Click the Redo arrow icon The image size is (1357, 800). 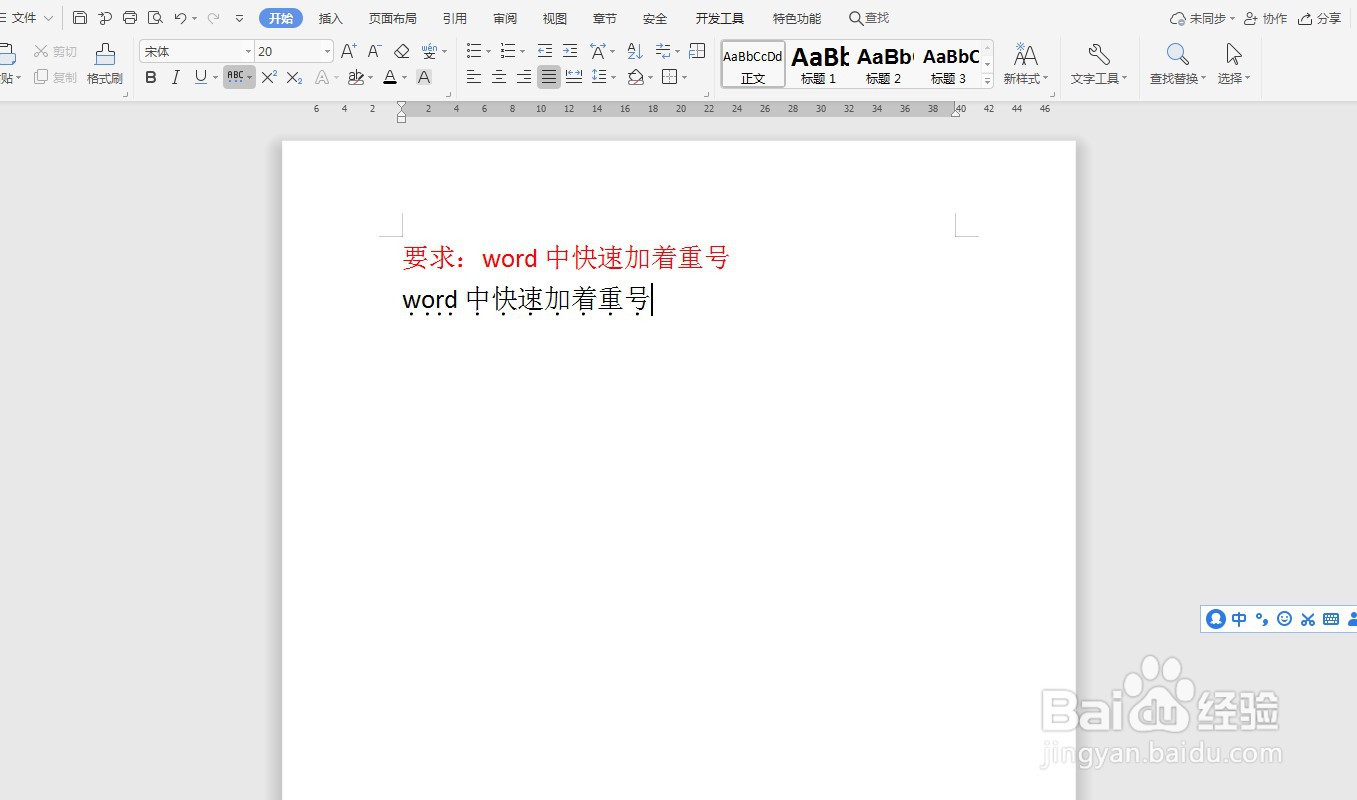tap(213, 18)
